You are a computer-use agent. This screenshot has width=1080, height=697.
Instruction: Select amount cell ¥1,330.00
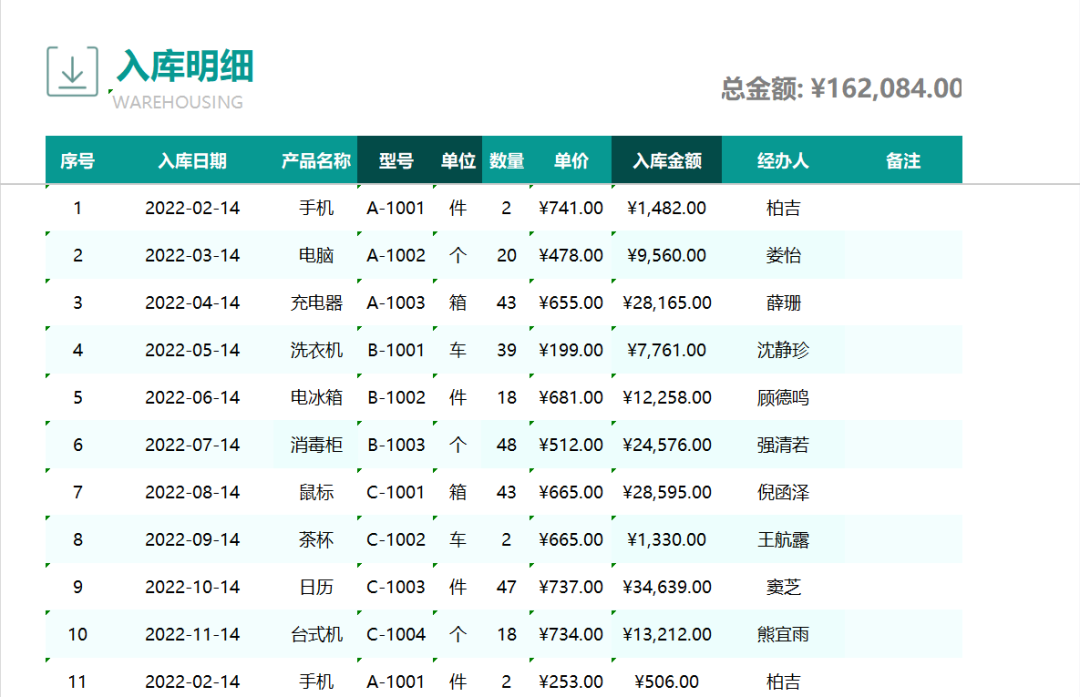667,540
